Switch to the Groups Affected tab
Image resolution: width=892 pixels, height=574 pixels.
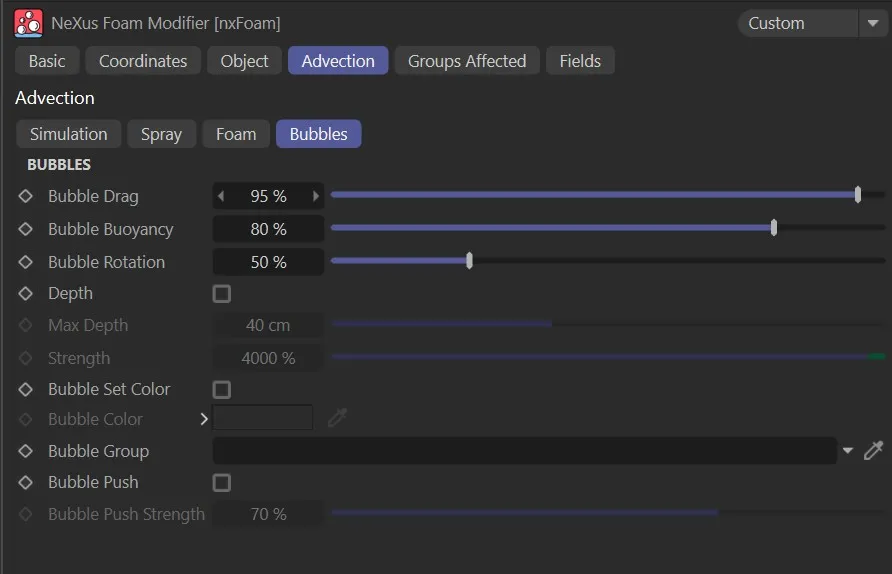click(466, 61)
